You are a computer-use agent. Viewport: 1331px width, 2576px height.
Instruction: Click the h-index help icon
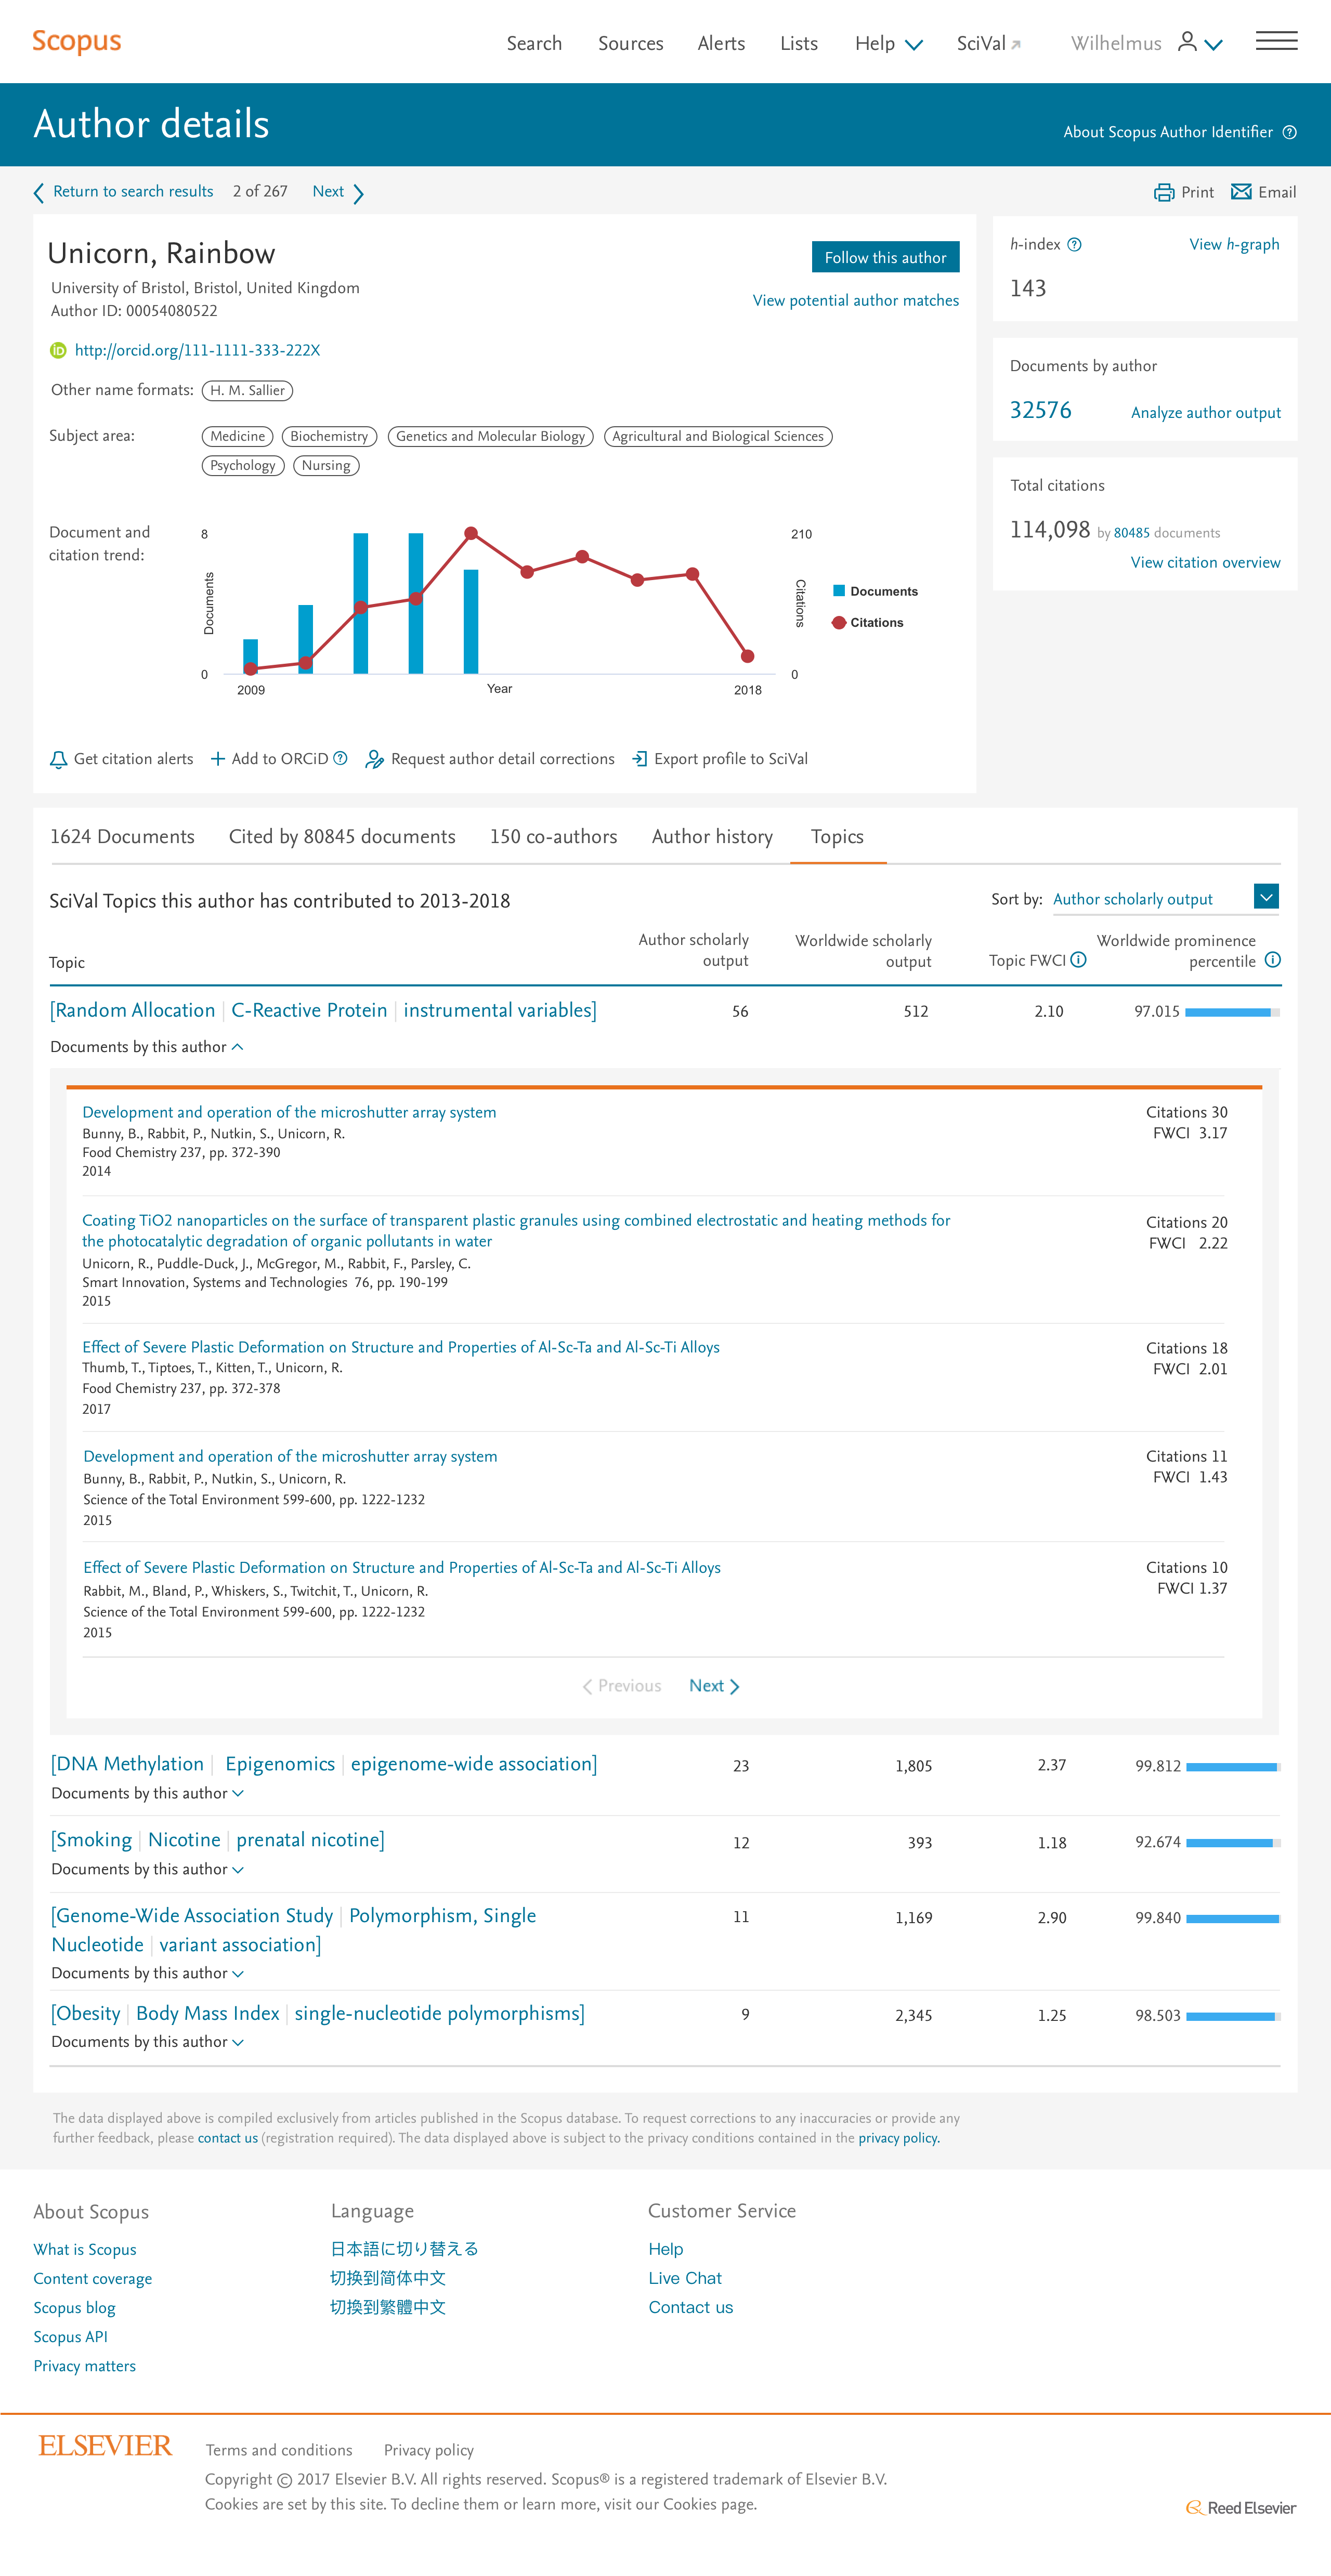point(1074,245)
